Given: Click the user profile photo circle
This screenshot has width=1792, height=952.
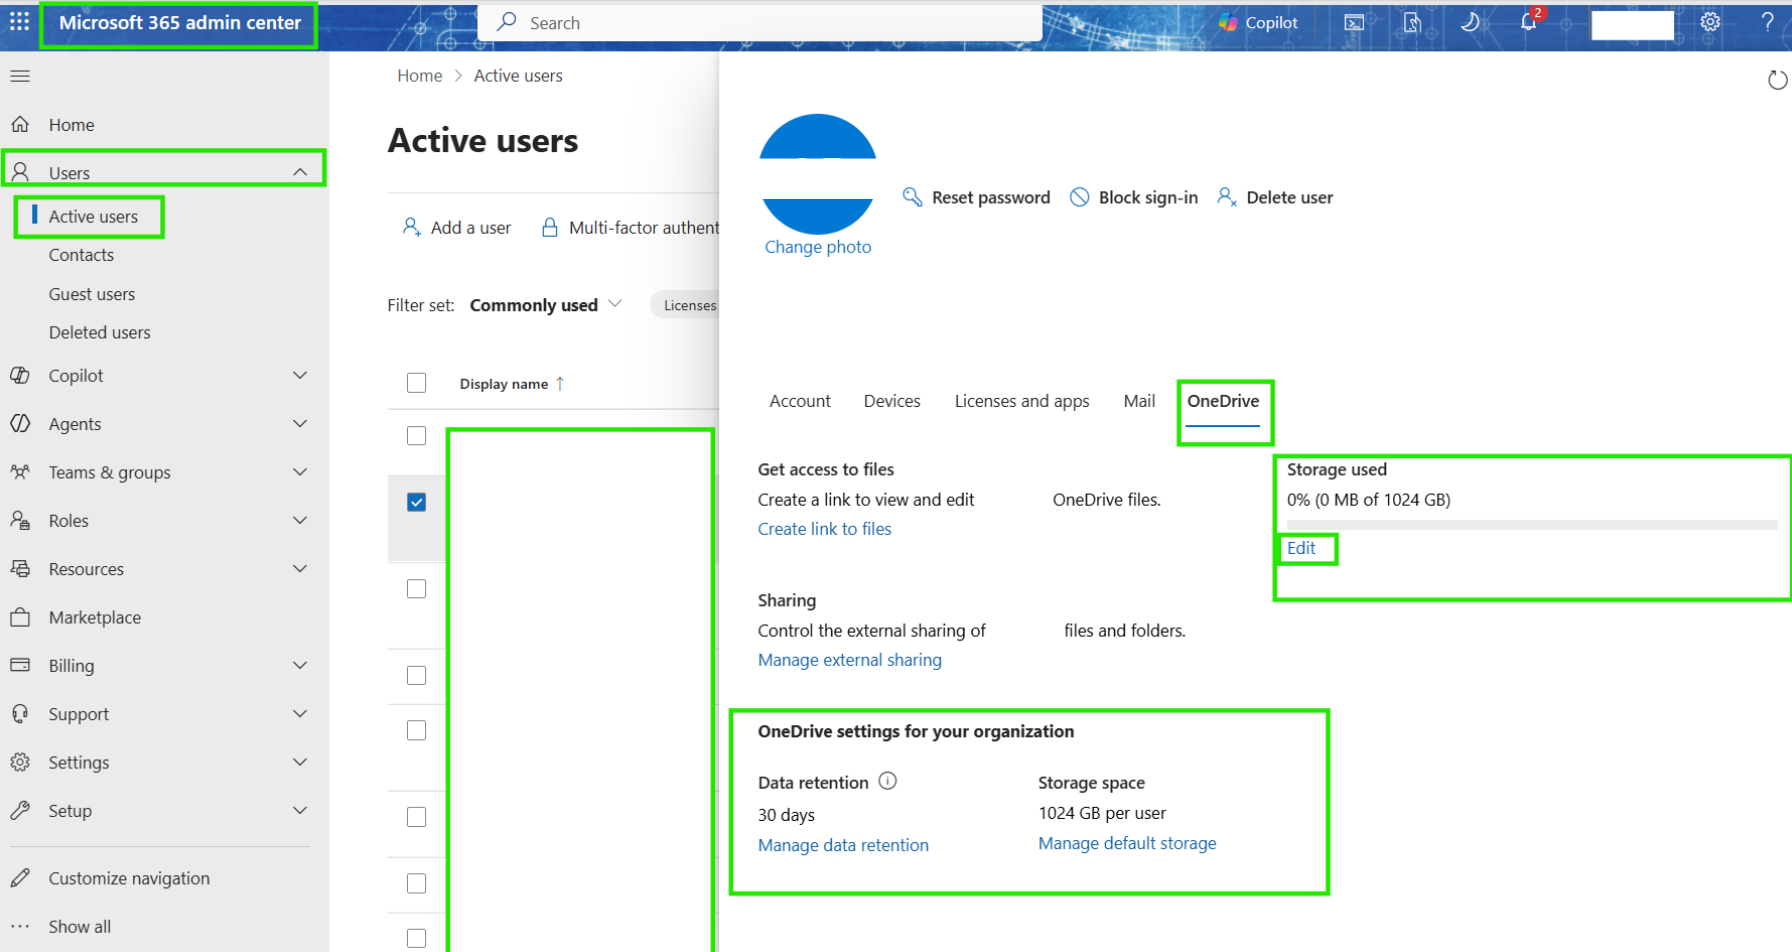Looking at the screenshot, I should 818,174.
